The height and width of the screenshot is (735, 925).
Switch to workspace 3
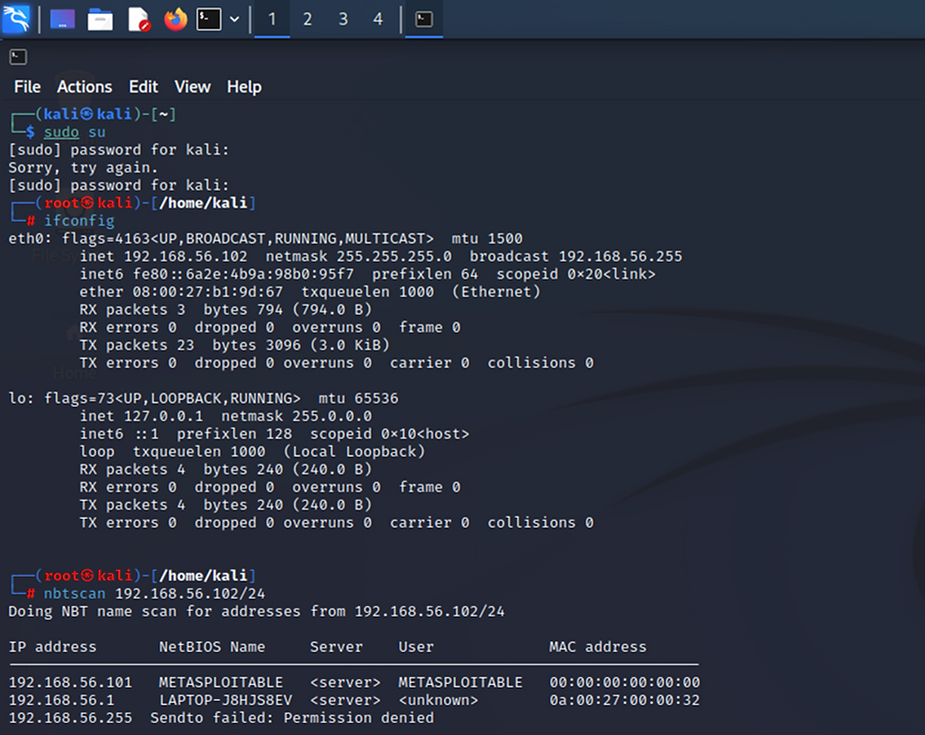click(x=343, y=18)
